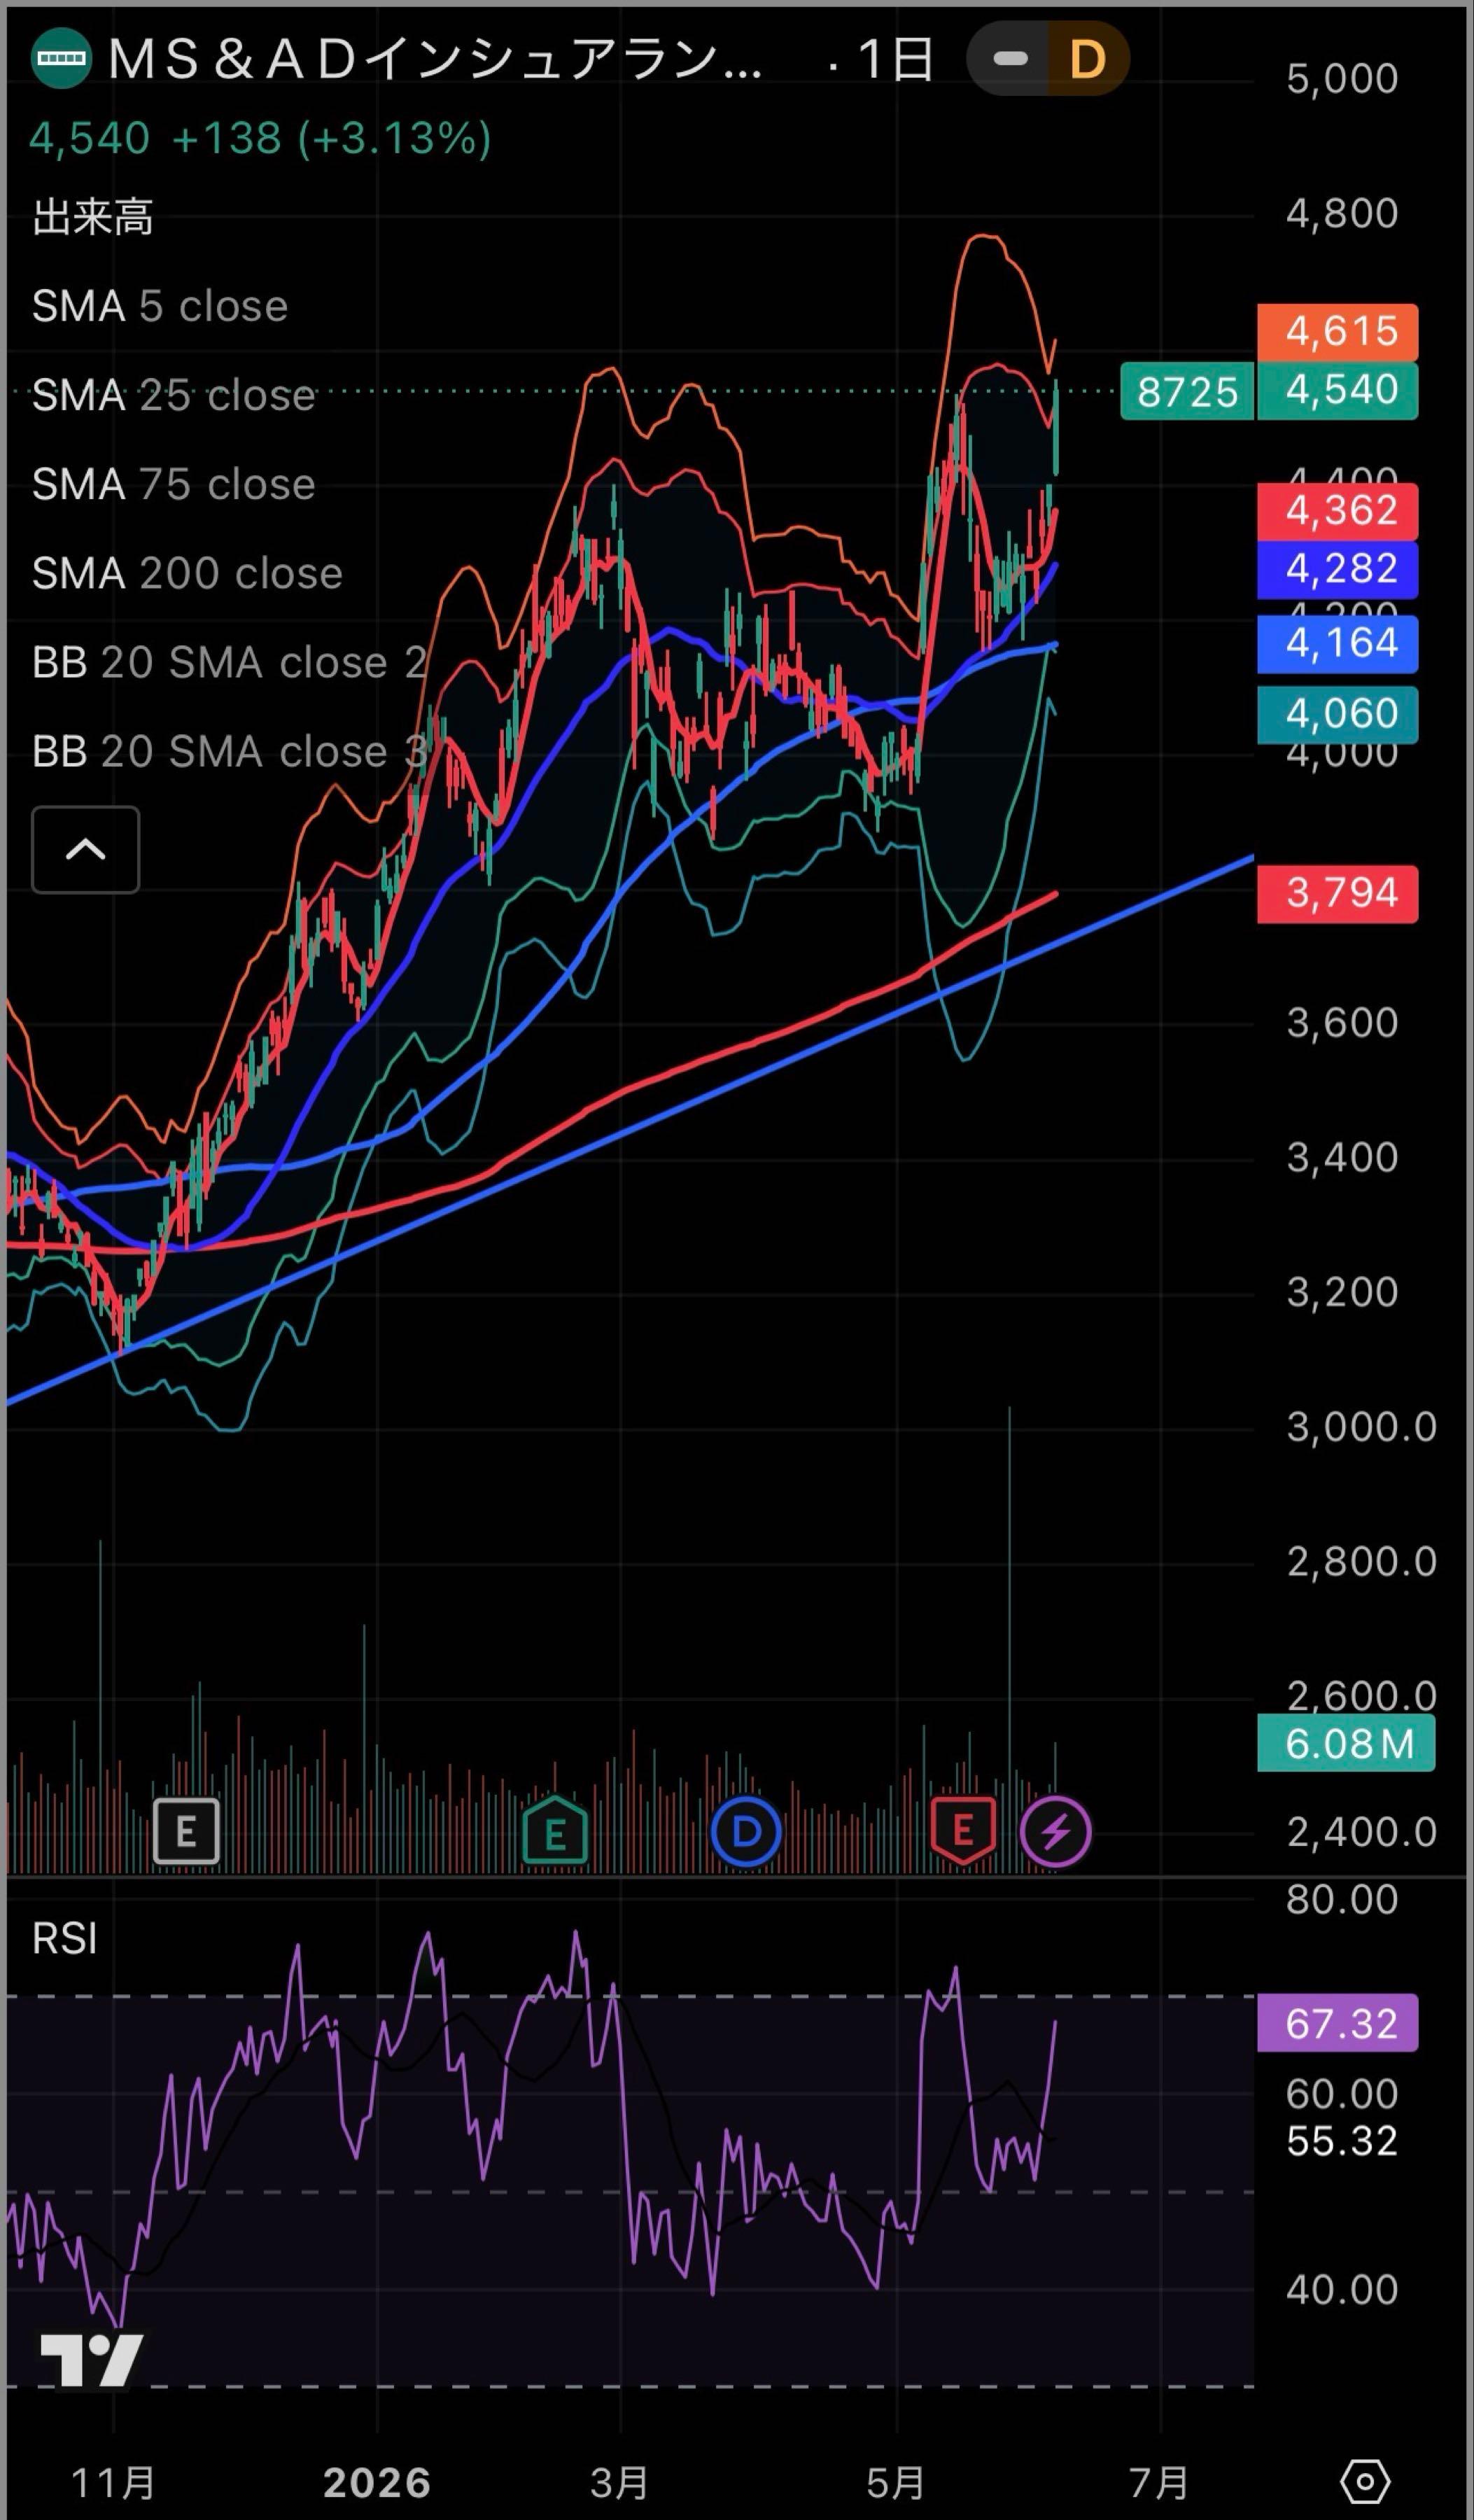1474x2520 pixels.
Task: Open the green E earnings marker
Action: [x=555, y=1832]
